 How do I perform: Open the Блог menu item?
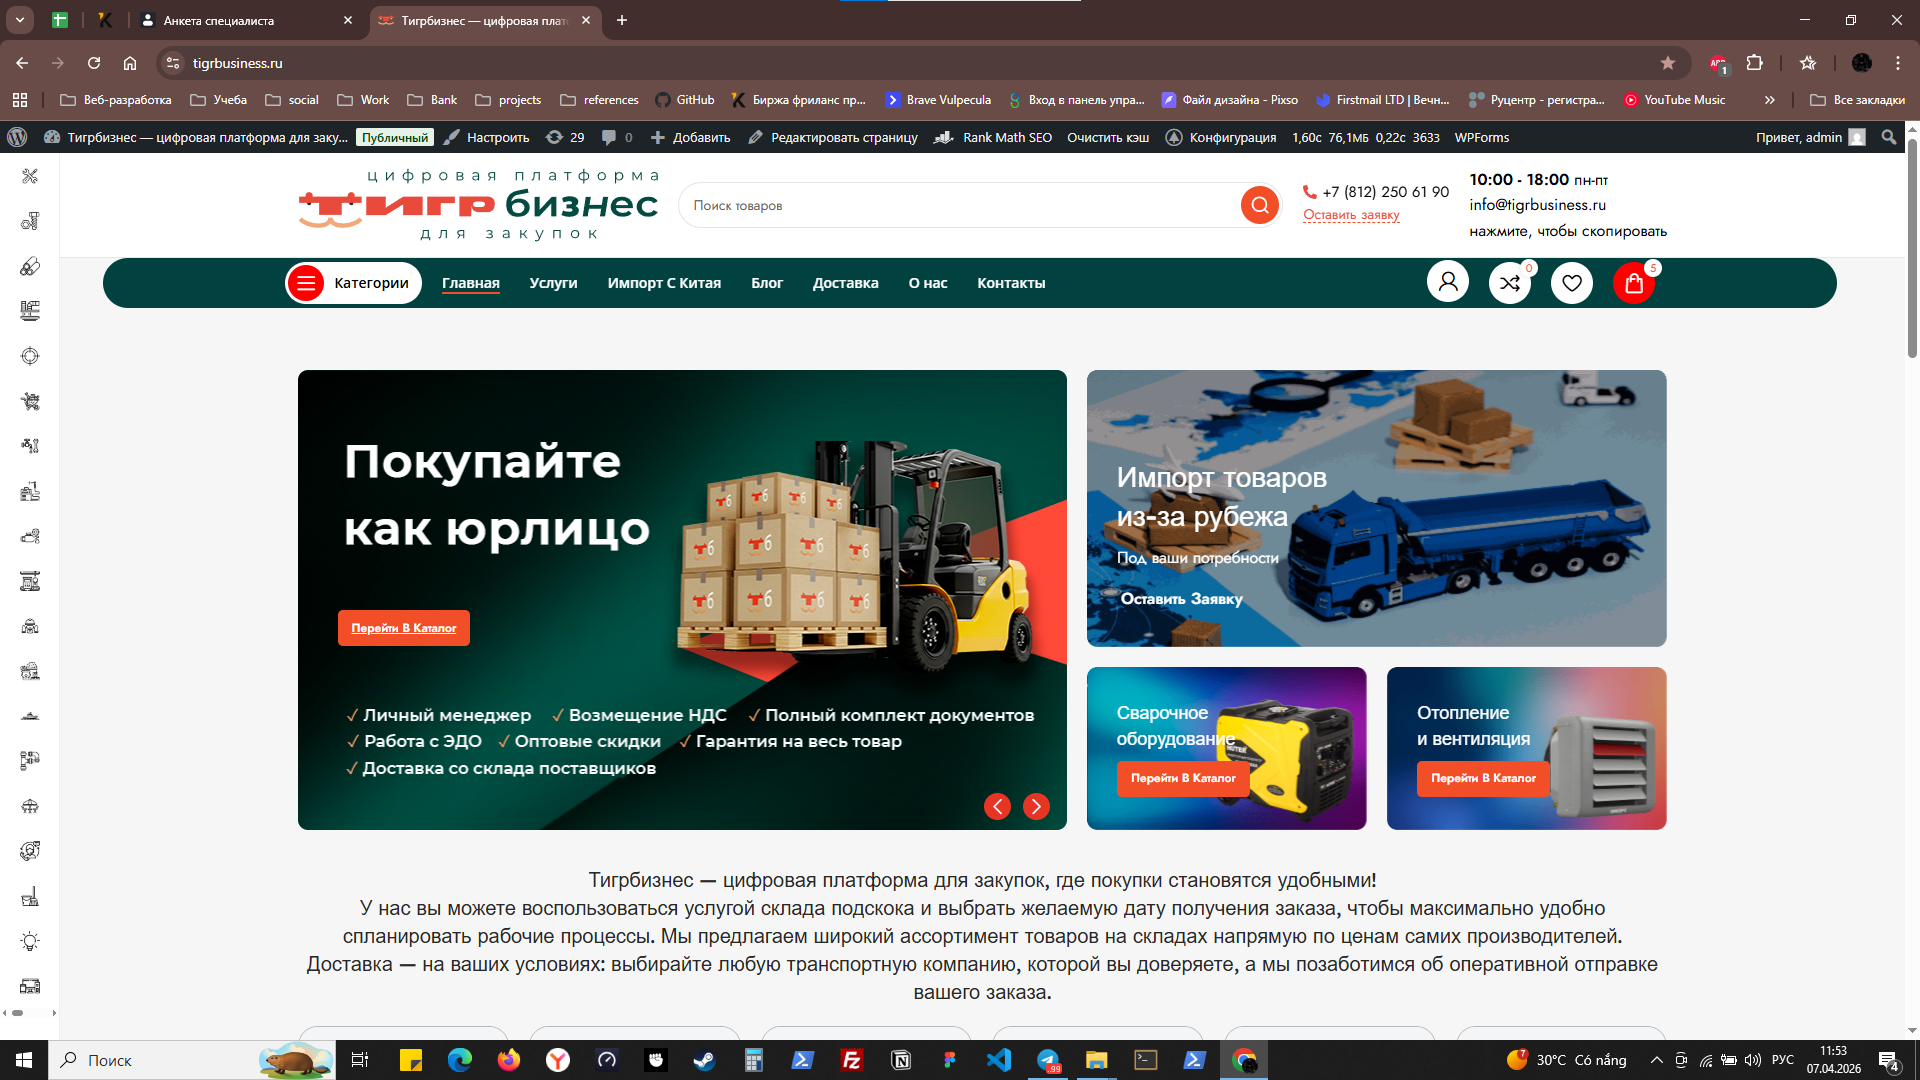767,283
